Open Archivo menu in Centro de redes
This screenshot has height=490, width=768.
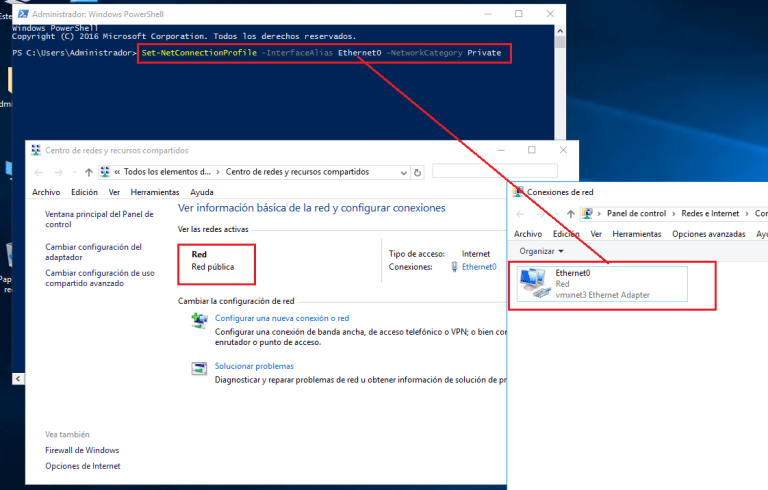[x=46, y=192]
